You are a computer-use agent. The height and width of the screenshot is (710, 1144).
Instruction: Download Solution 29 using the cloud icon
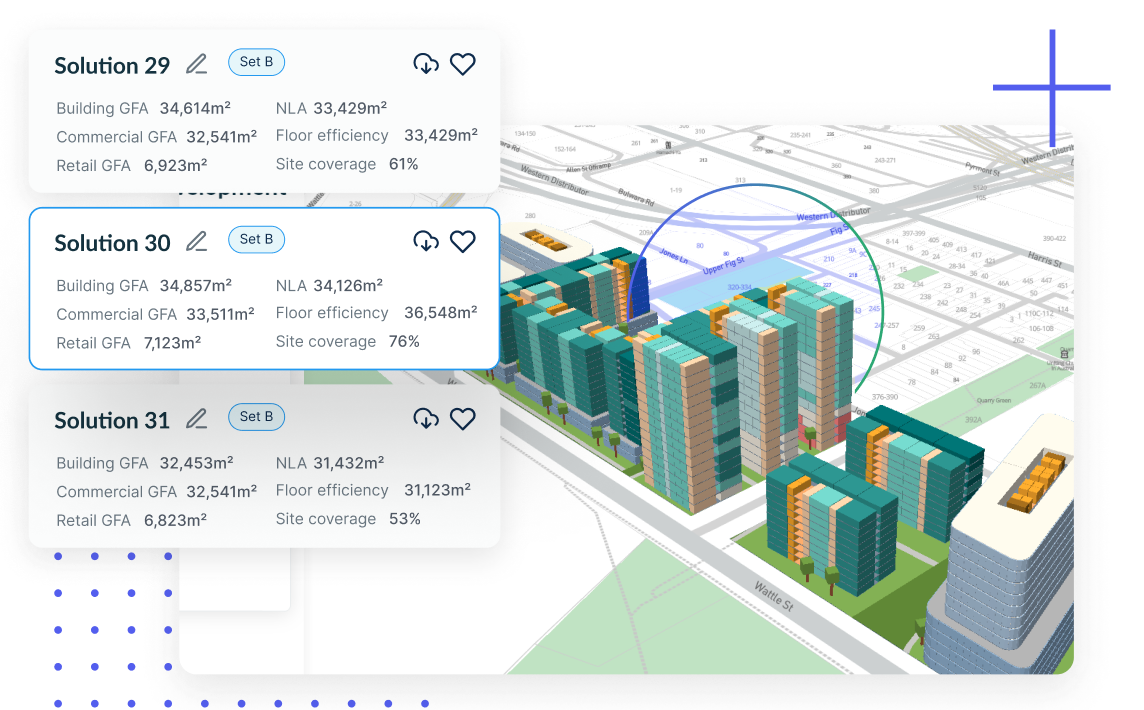pyautogui.click(x=426, y=64)
